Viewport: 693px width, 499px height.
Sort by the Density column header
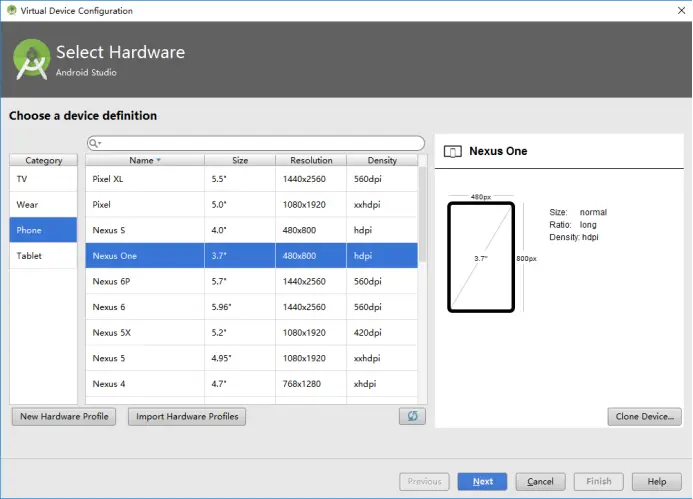382,160
